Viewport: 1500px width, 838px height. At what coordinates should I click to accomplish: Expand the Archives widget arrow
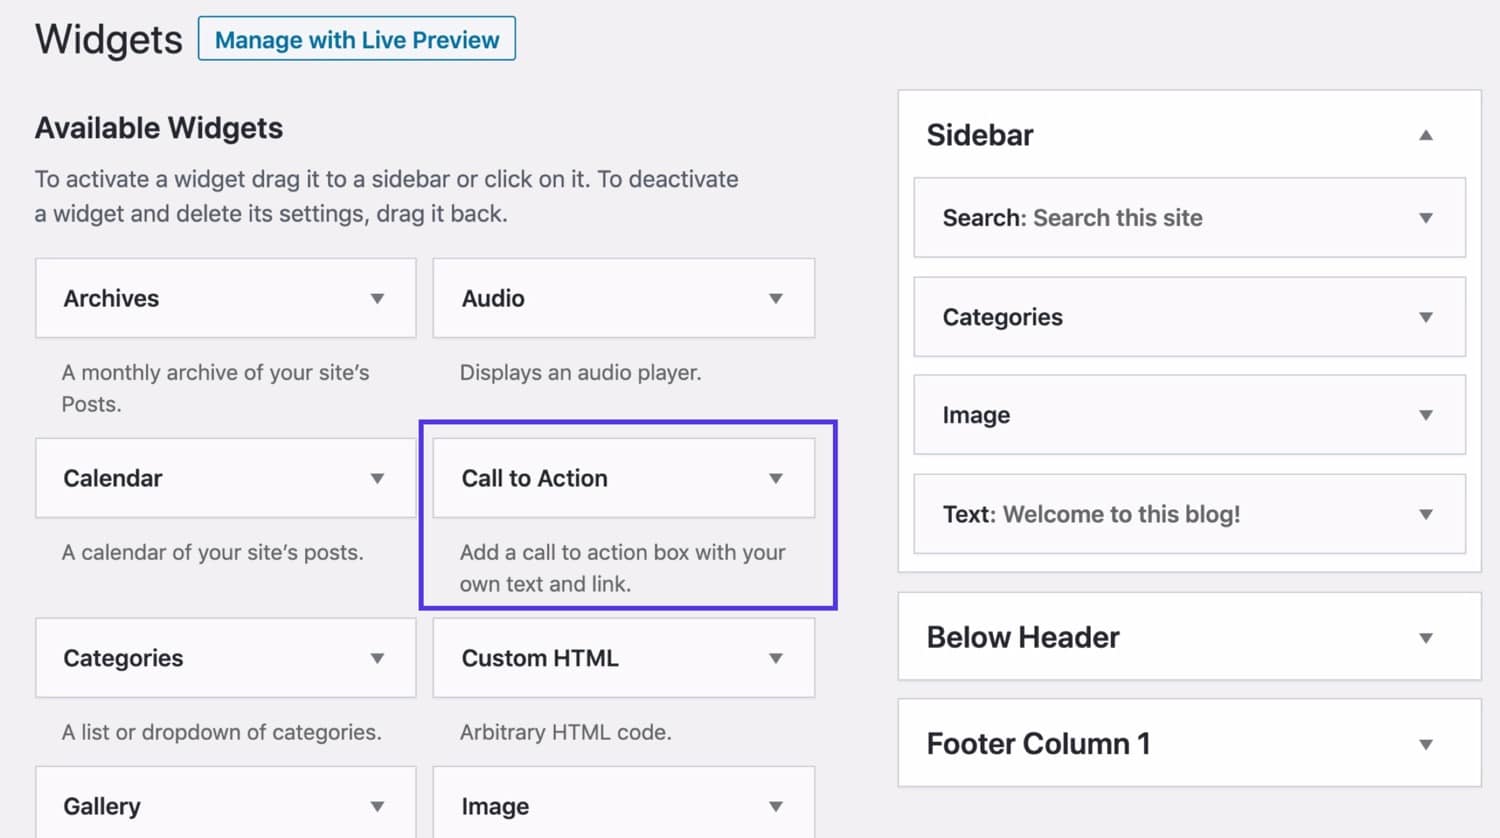click(x=377, y=298)
